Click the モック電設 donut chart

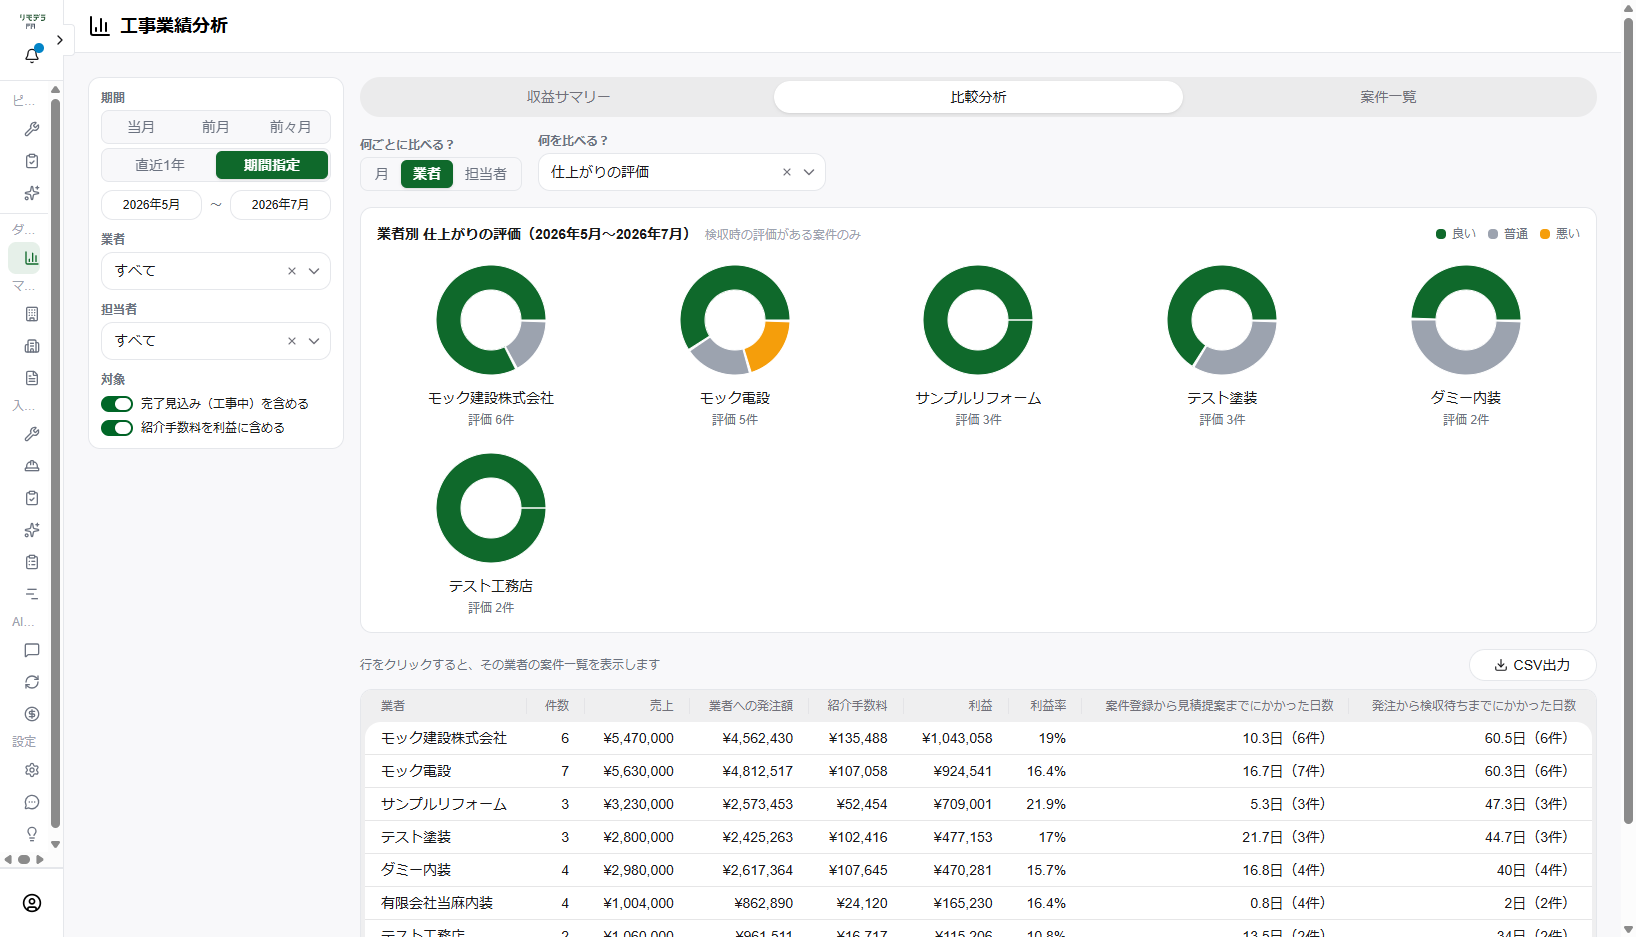[735, 320]
